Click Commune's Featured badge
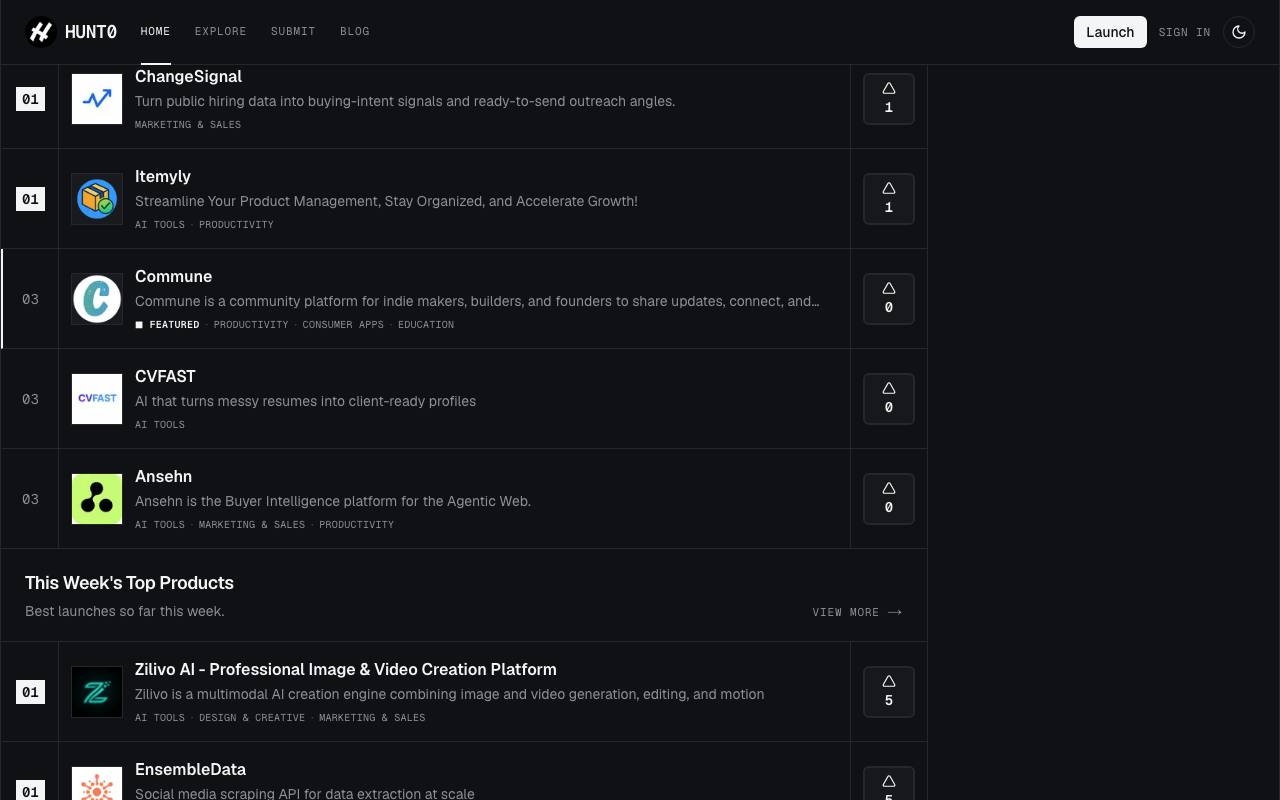The width and height of the screenshot is (1280, 800). tap(168, 325)
